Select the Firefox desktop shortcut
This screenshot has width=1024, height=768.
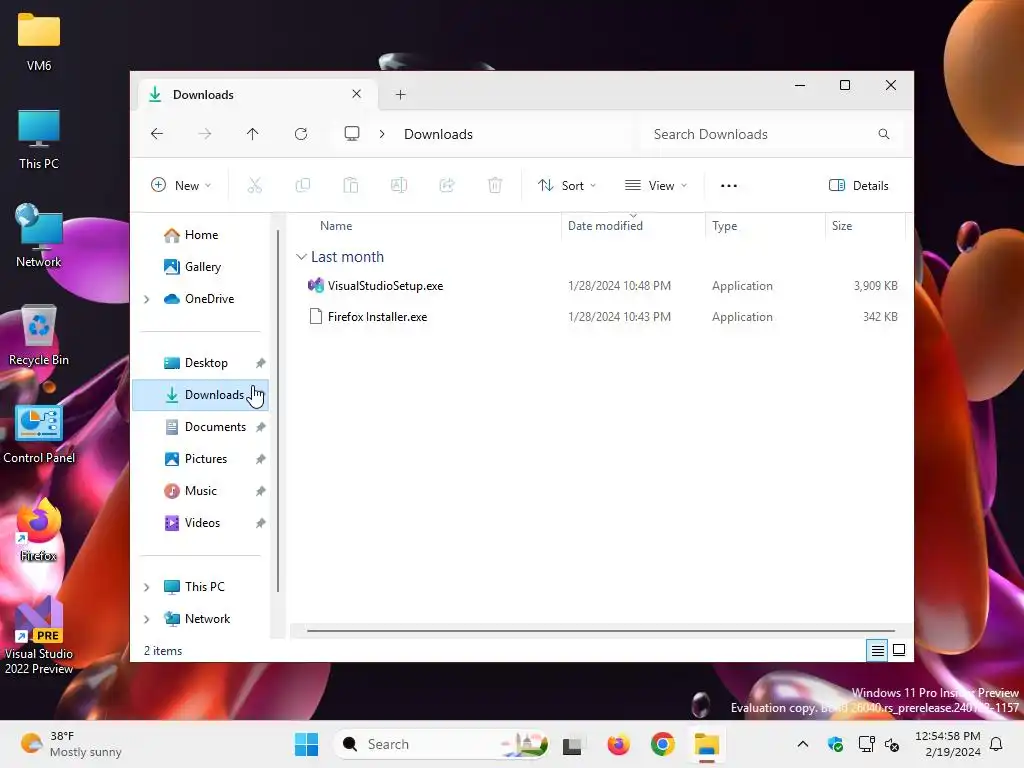point(39,530)
